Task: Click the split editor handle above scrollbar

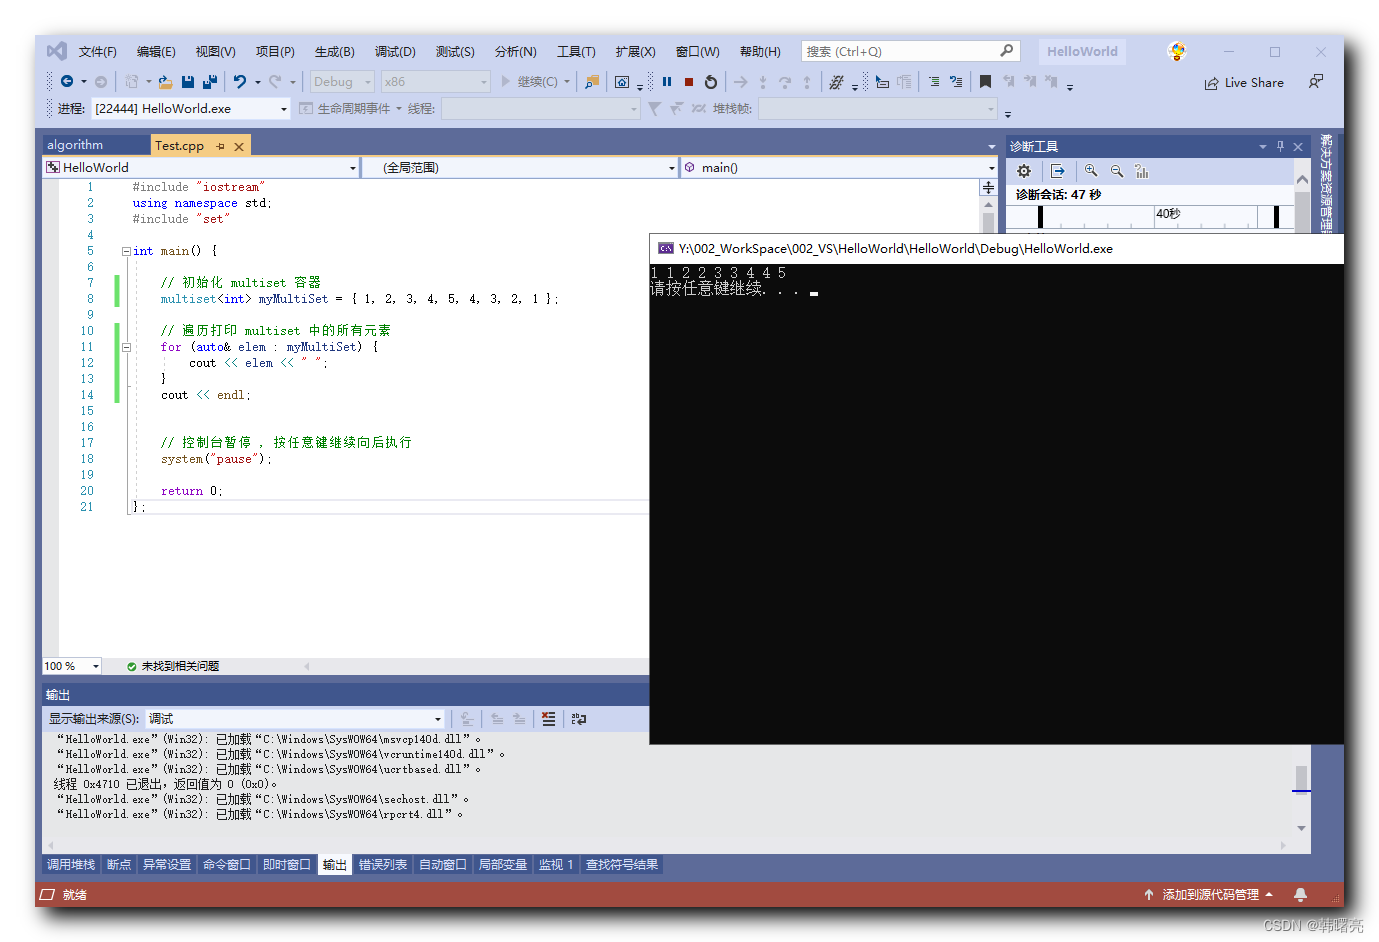Action: (x=988, y=187)
